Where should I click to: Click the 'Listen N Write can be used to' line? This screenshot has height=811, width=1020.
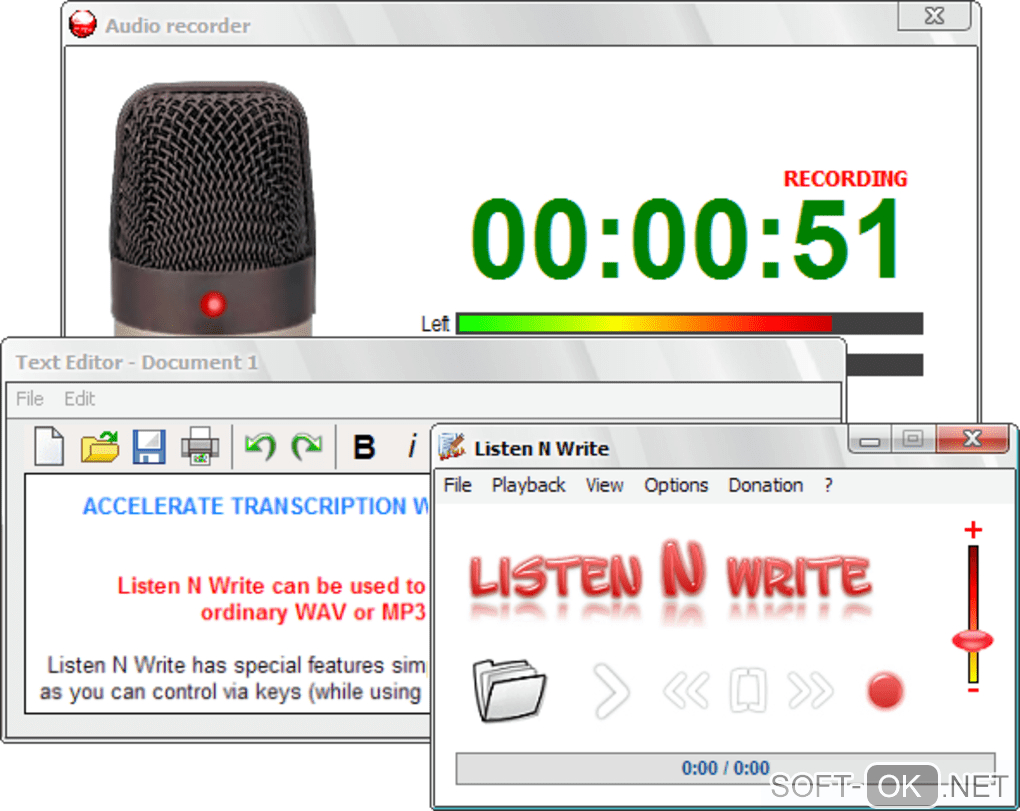tap(271, 586)
